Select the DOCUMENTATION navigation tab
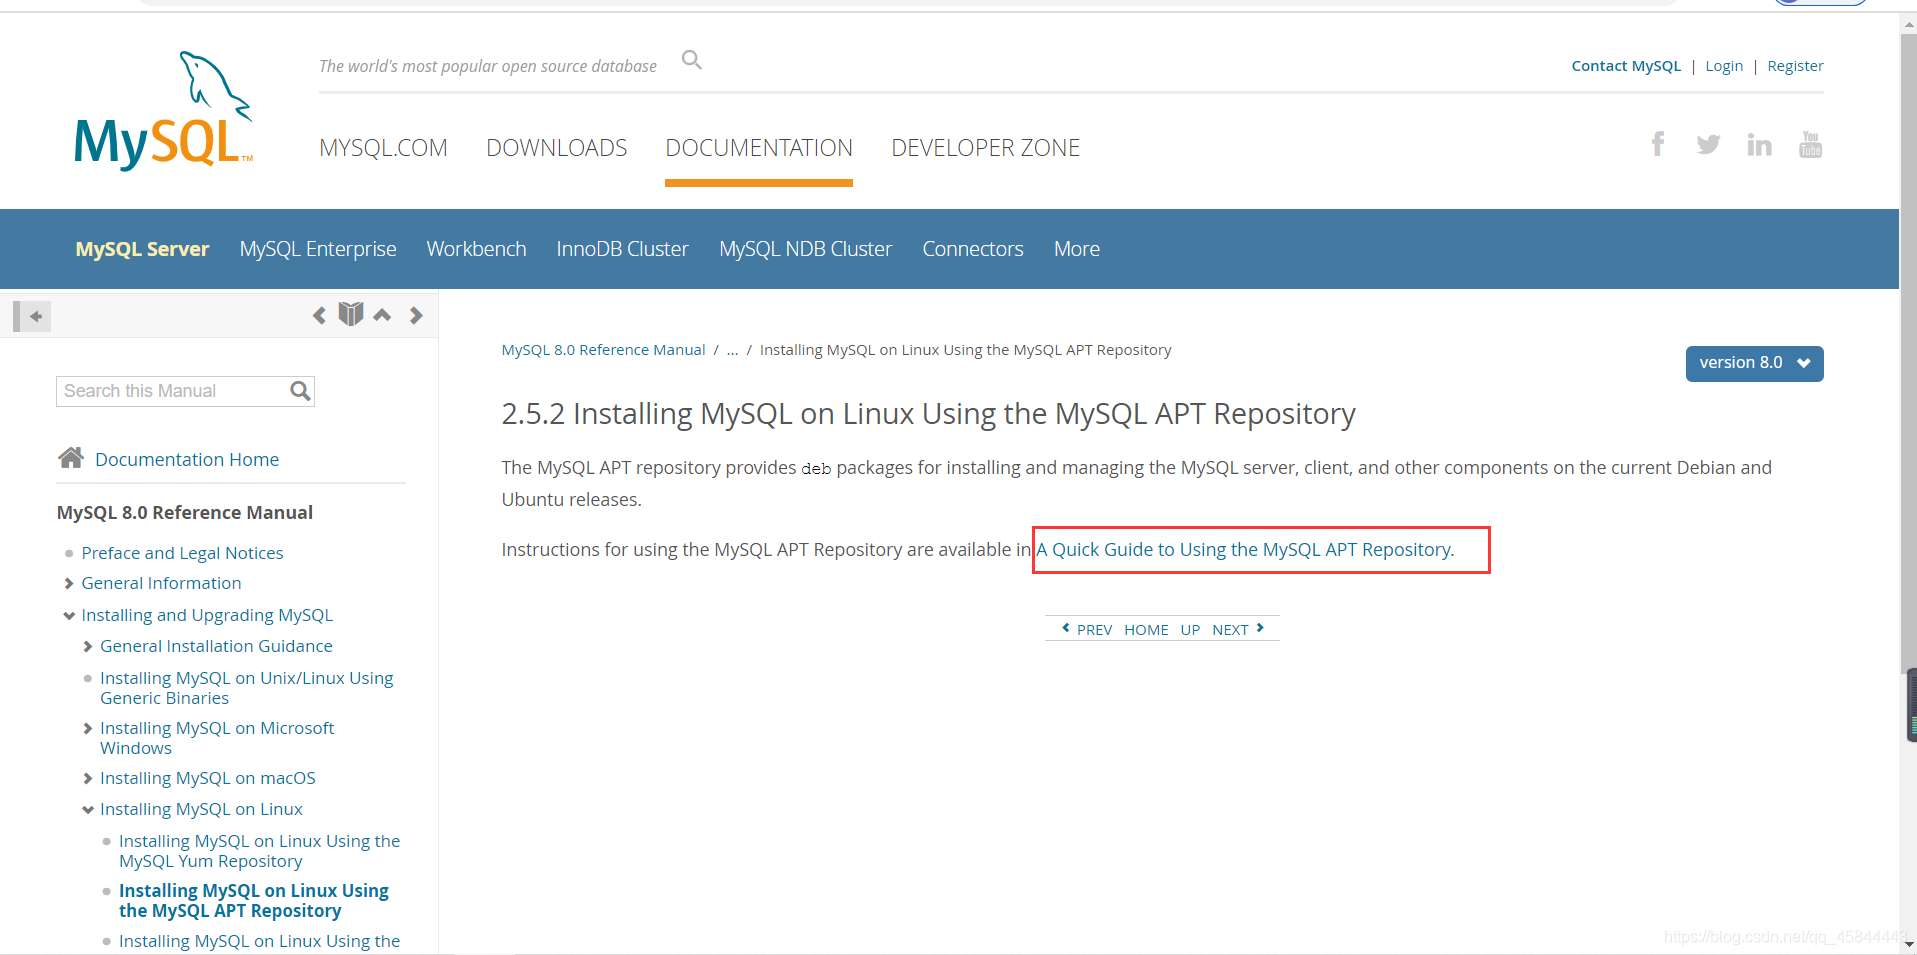This screenshot has height=955, width=1917. [759, 148]
